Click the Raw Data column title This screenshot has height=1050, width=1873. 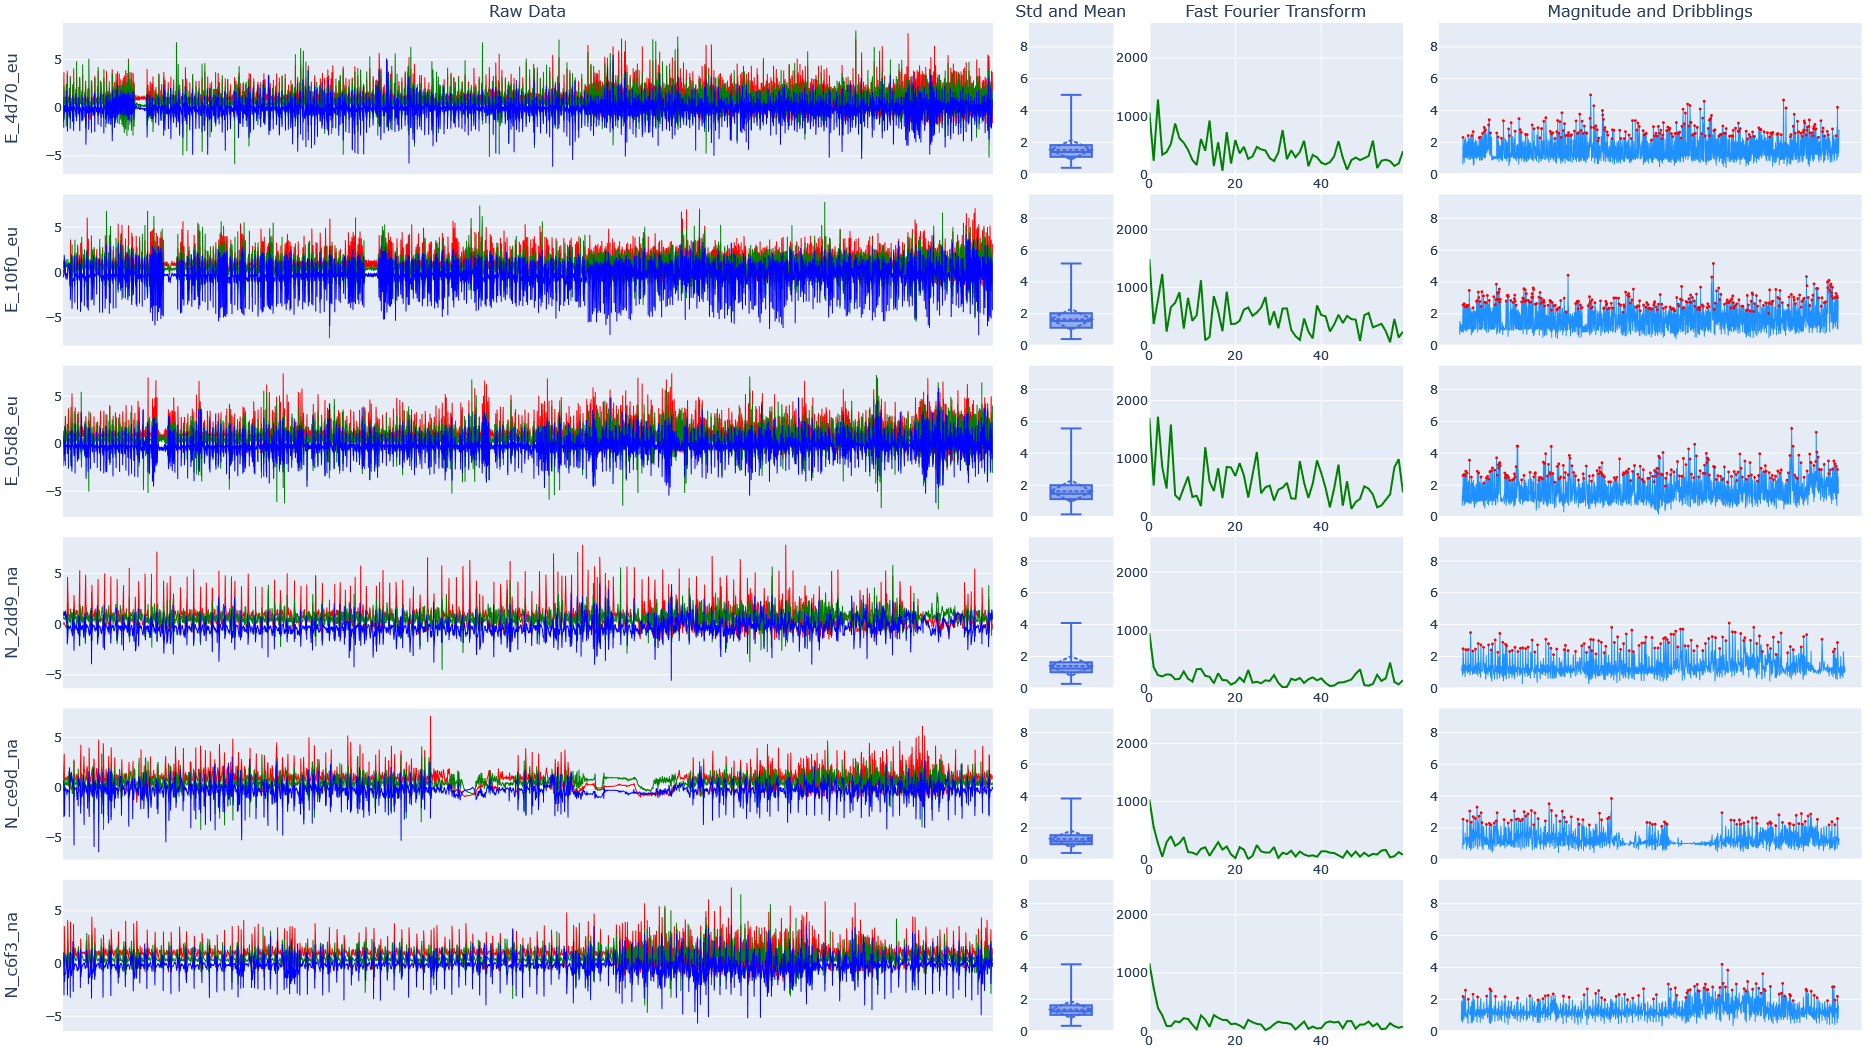(x=527, y=12)
